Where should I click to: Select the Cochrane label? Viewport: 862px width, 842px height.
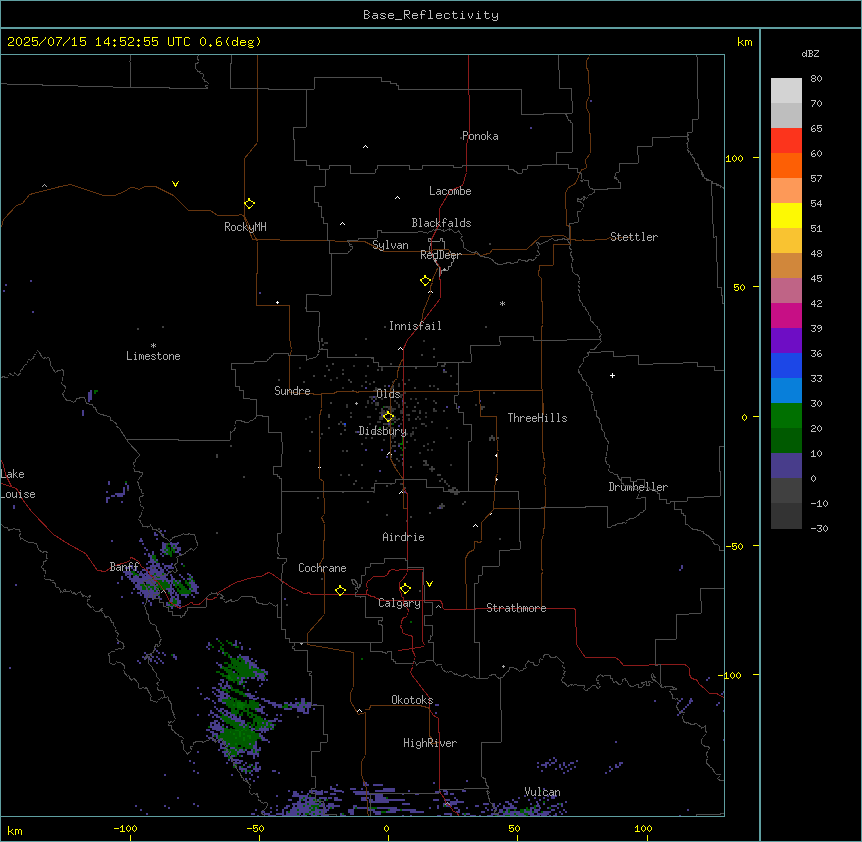pos(322,568)
